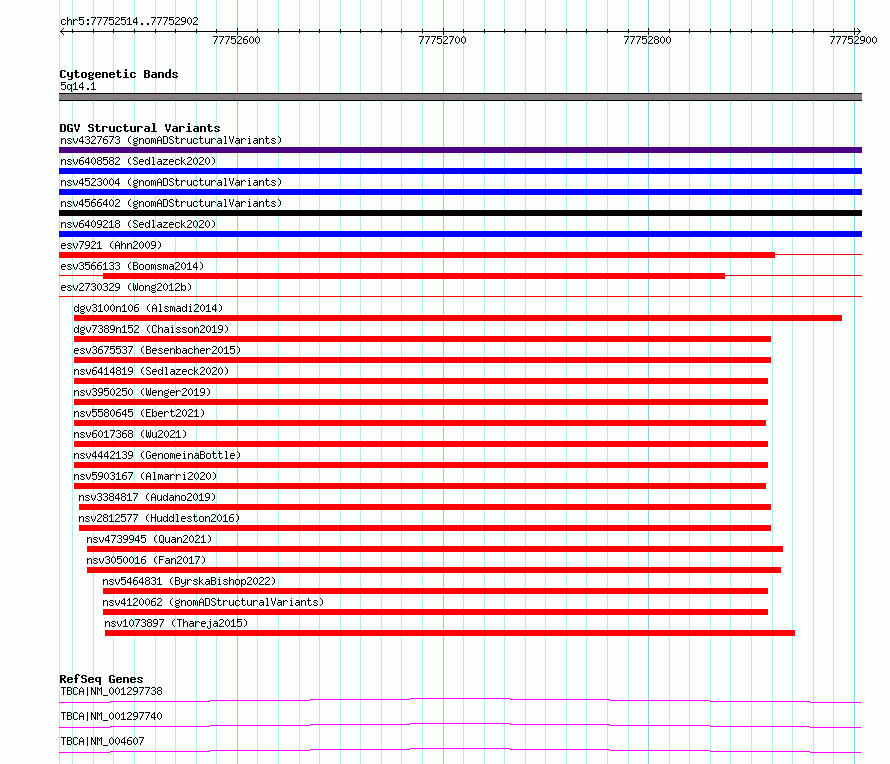Open variant esv7921 (Ahn2009) label
Viewport: 890px width, 764px height.
pyautogui.click(x=111, y=245)
